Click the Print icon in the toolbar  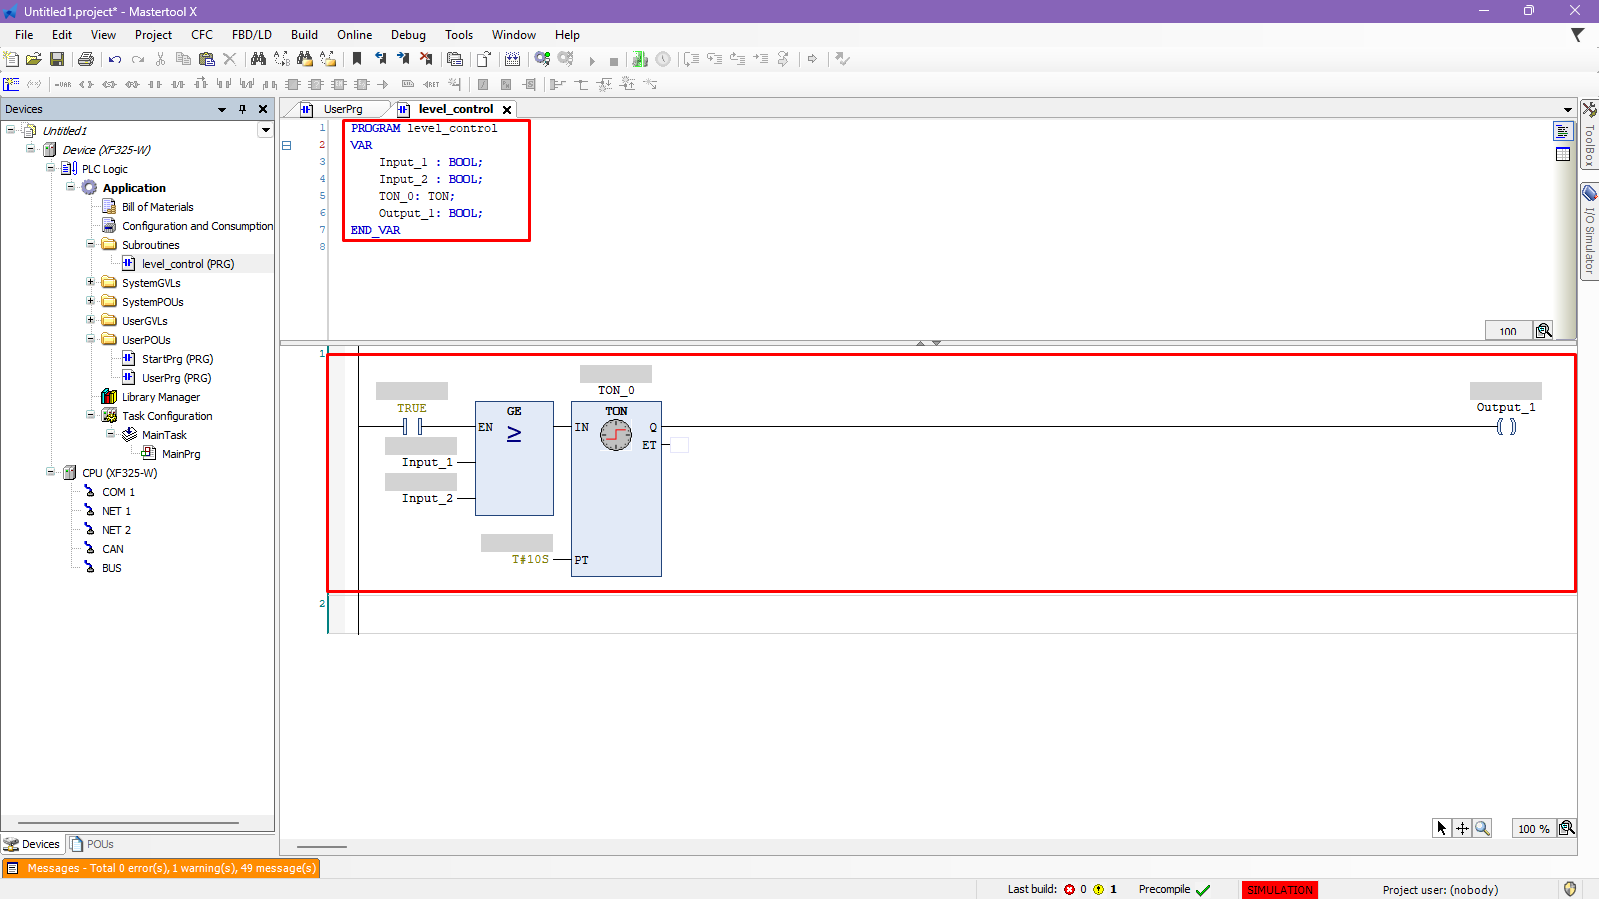(86, 60)
